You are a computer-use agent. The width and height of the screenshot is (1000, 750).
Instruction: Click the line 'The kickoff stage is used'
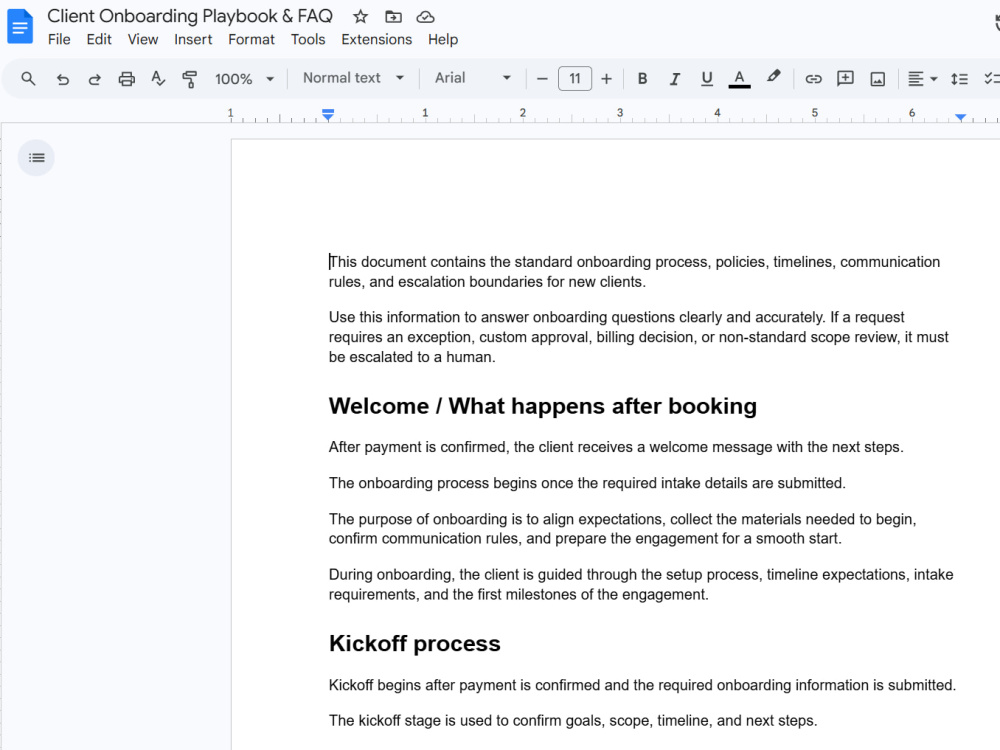click(573, 721)
